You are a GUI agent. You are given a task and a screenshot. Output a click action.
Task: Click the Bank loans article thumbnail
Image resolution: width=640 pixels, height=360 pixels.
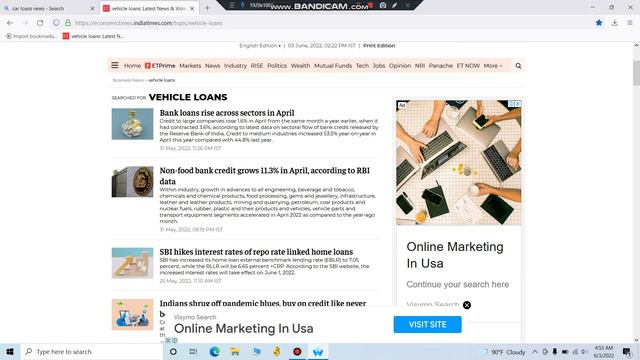[132, 124]
